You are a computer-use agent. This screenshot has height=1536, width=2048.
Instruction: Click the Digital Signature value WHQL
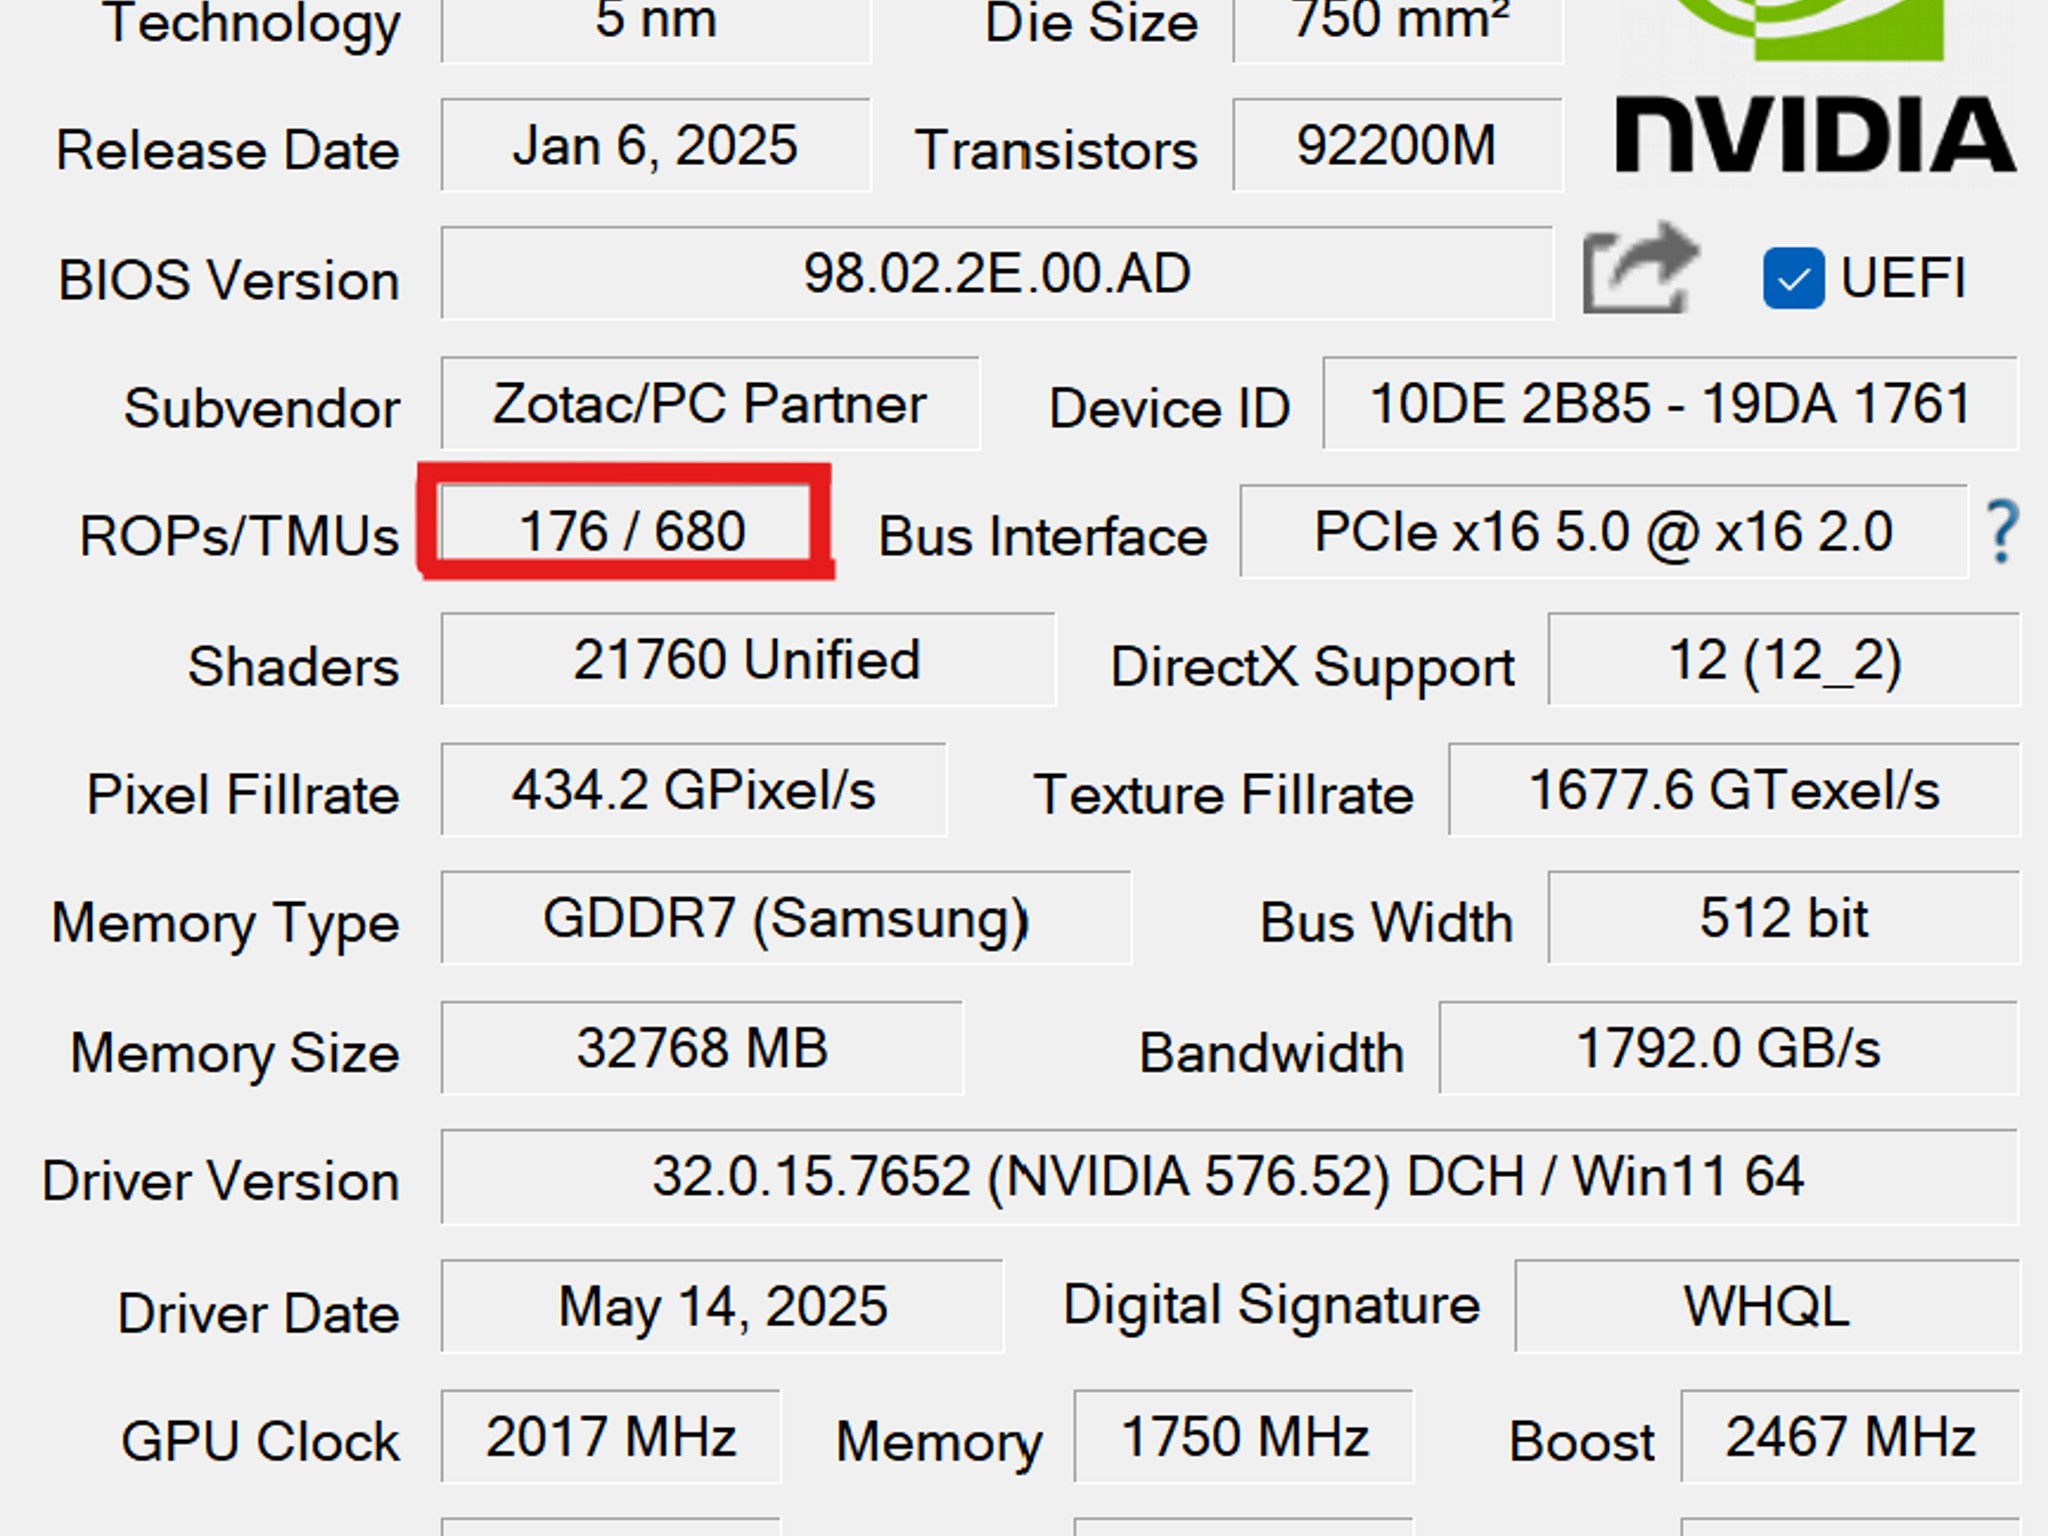click(1767, 1307)
